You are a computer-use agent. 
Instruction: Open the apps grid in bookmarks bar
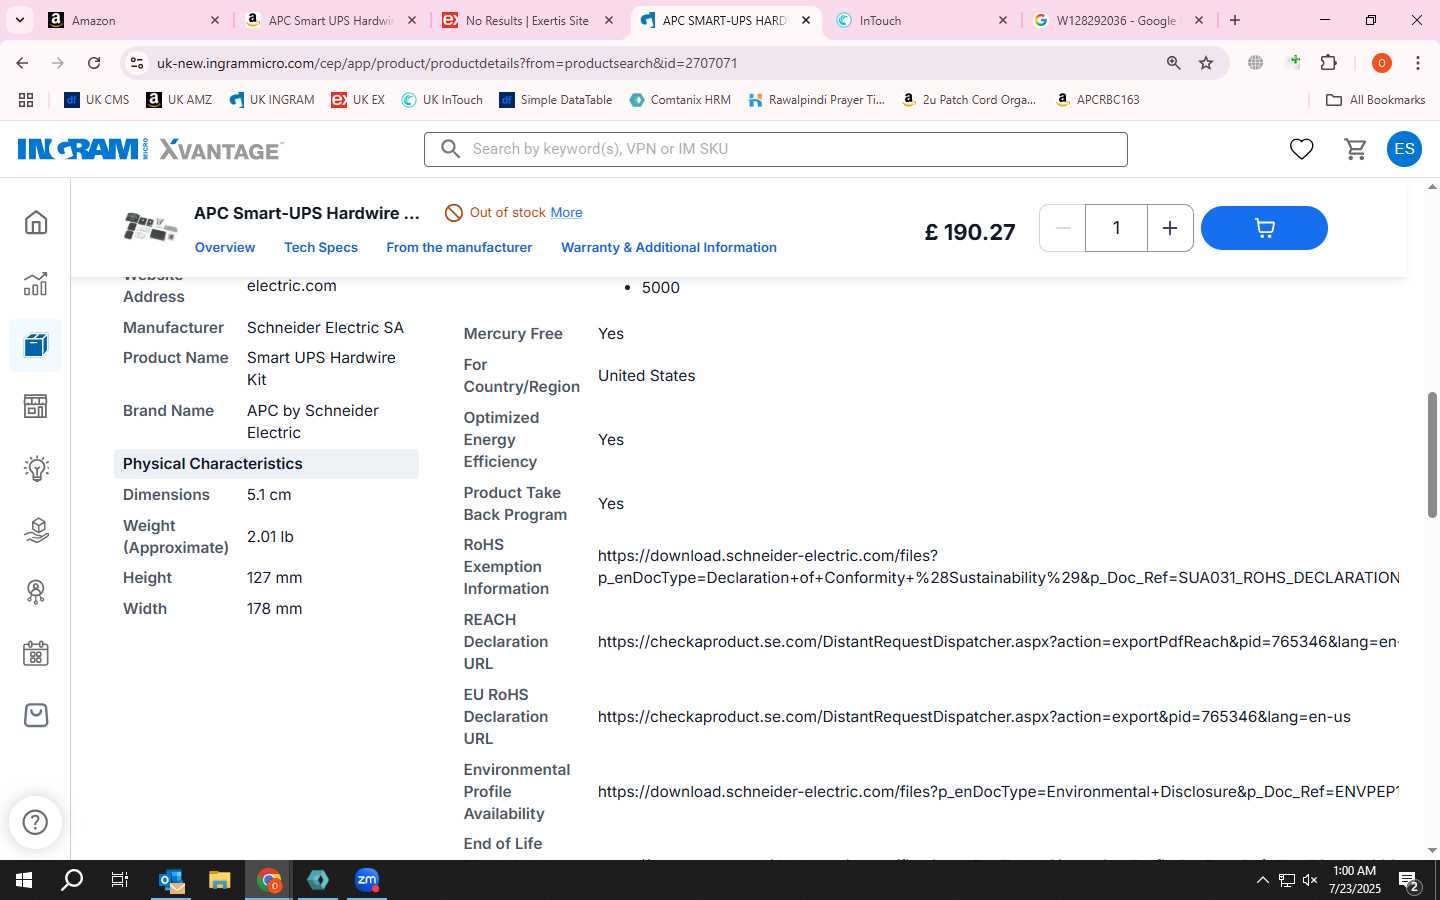[x=26, y=100]
